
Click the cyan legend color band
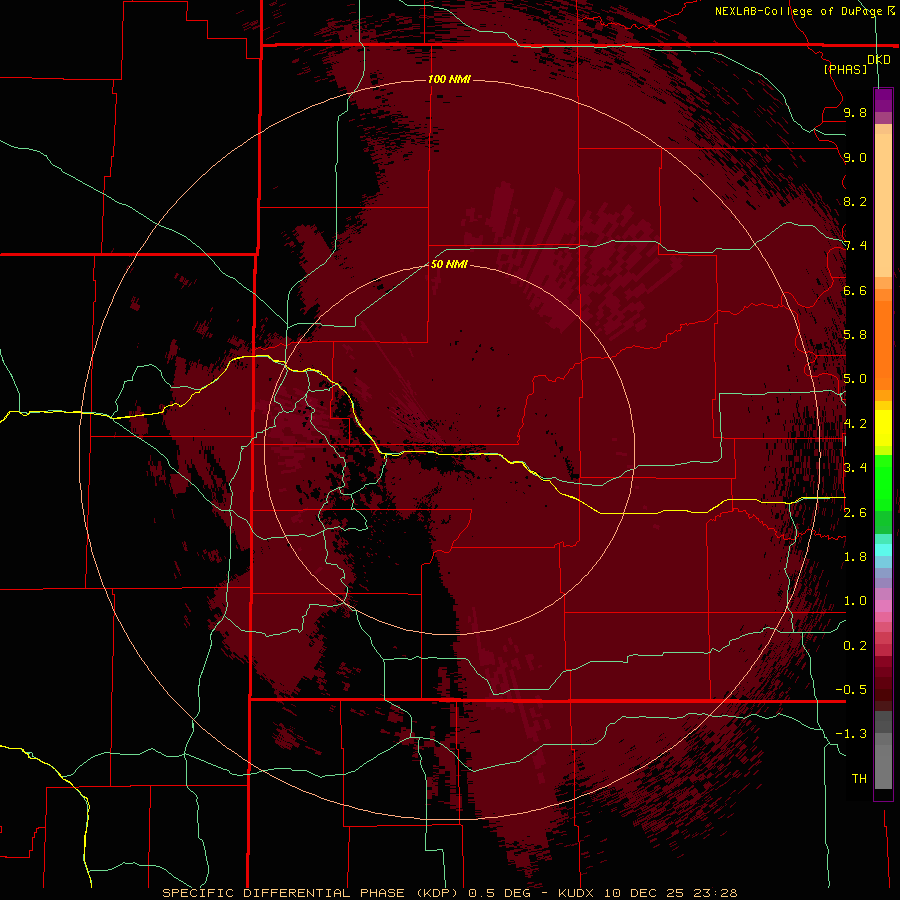(883, 550)
